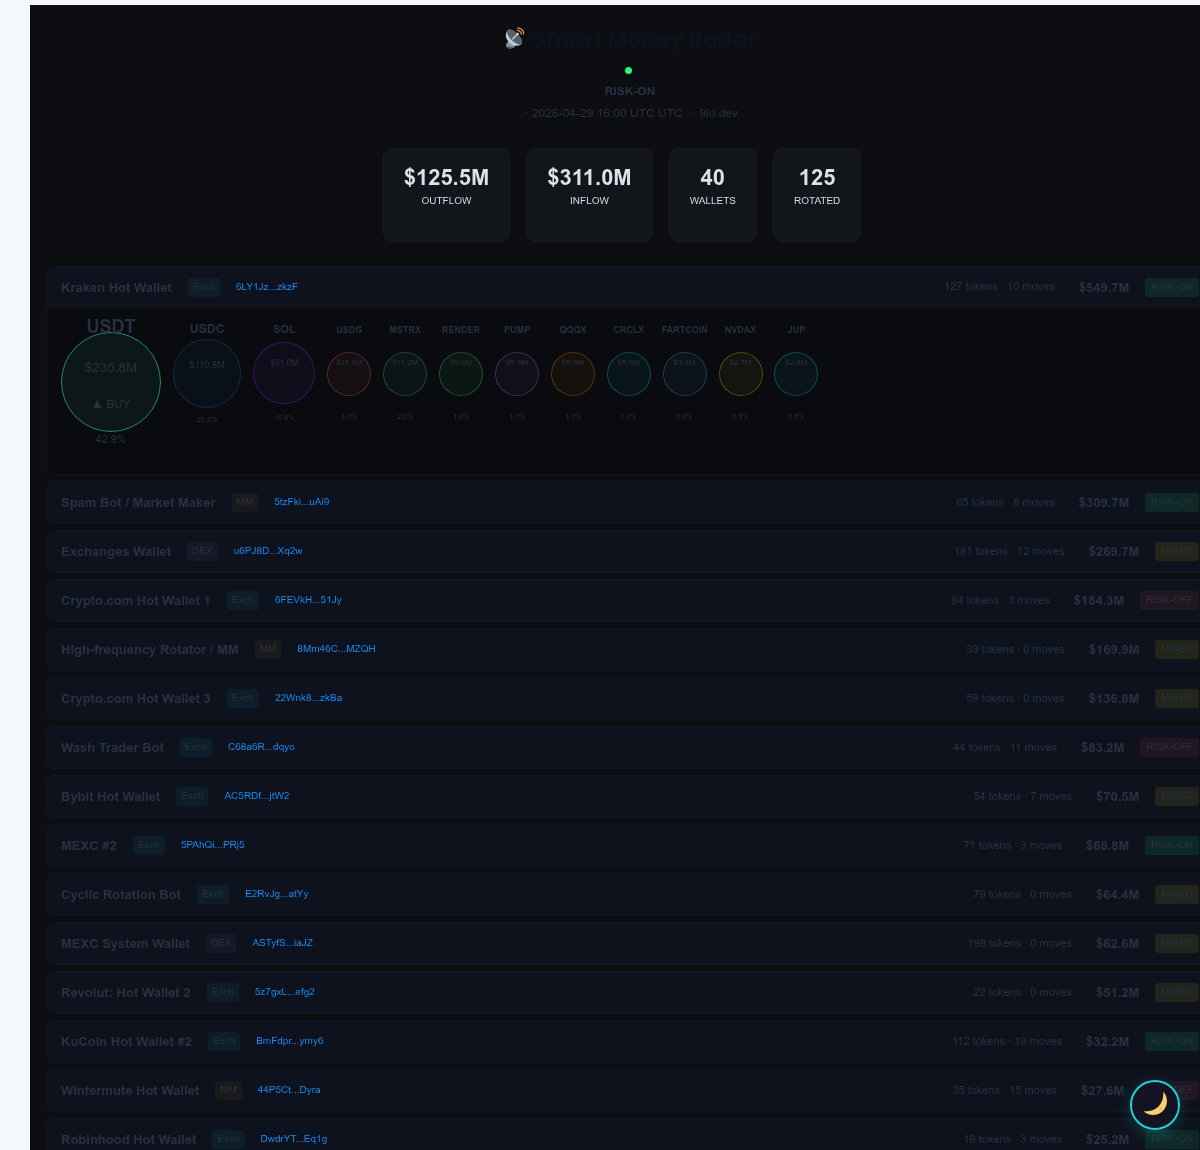Open address link 44P5Ct...Dyra
This screenshot has width=1200, height=1150.
(289, 1090)
